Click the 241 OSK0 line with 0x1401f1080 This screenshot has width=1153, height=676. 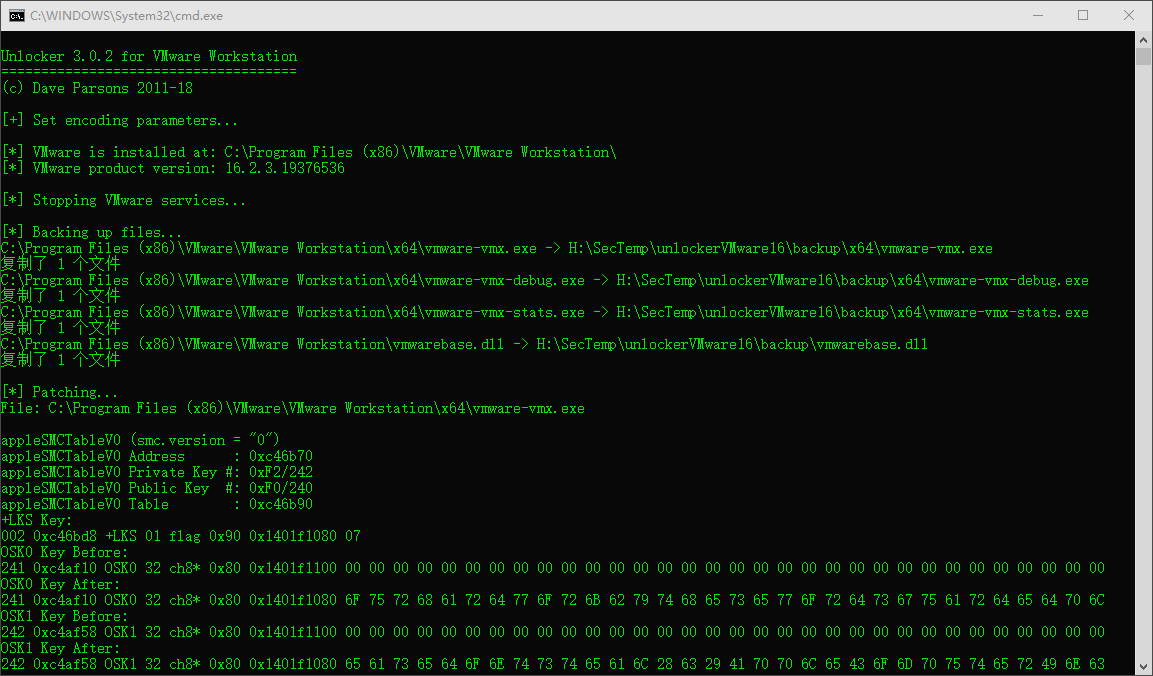point(553,600)
